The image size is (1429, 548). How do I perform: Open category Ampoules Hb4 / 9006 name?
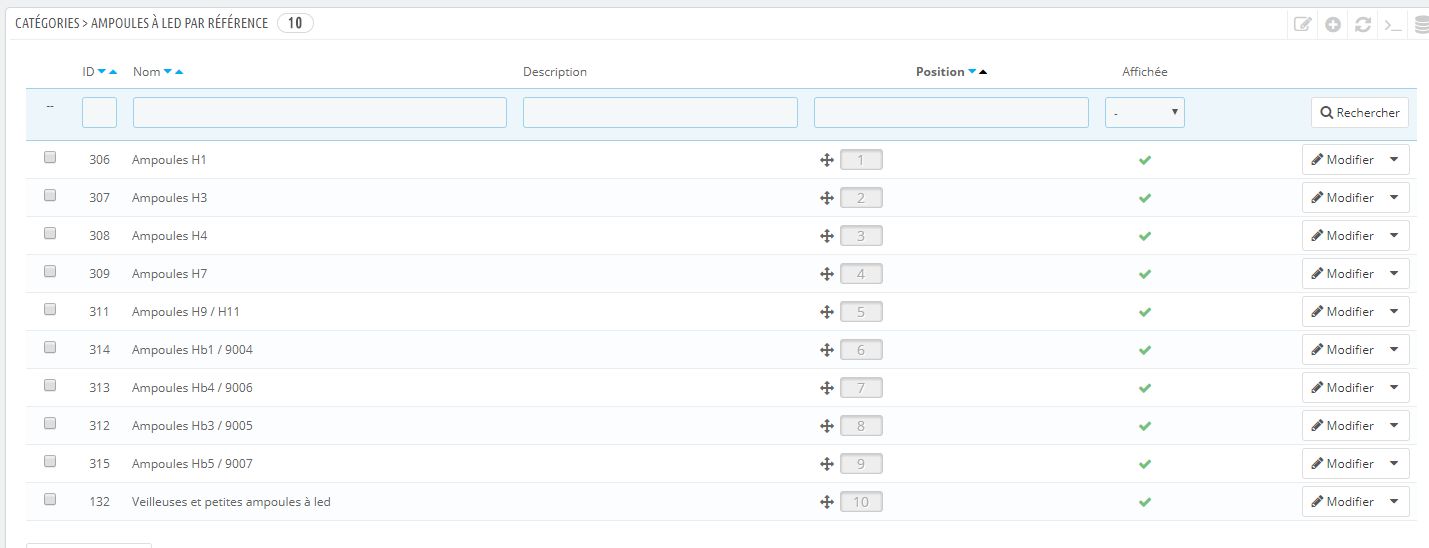192,388
